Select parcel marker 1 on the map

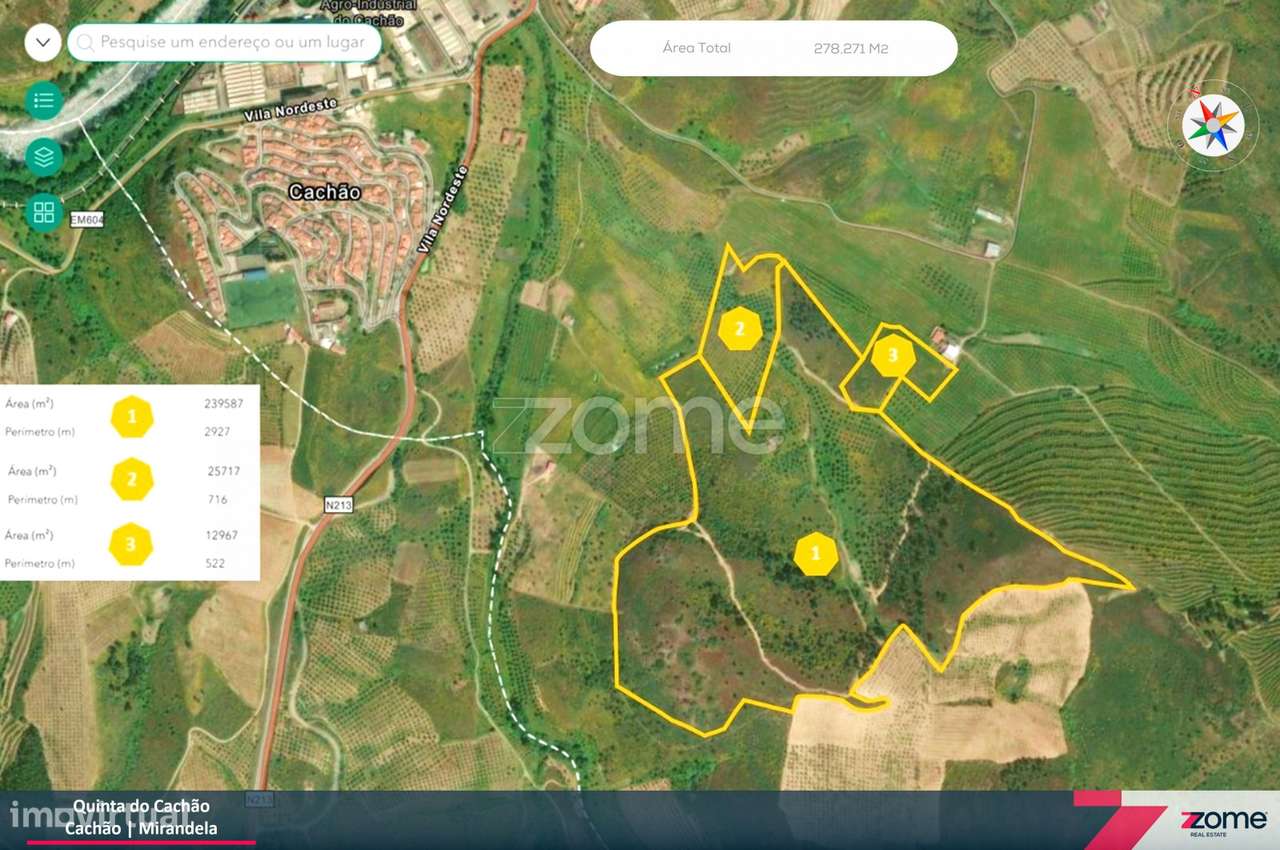[816, 552]
